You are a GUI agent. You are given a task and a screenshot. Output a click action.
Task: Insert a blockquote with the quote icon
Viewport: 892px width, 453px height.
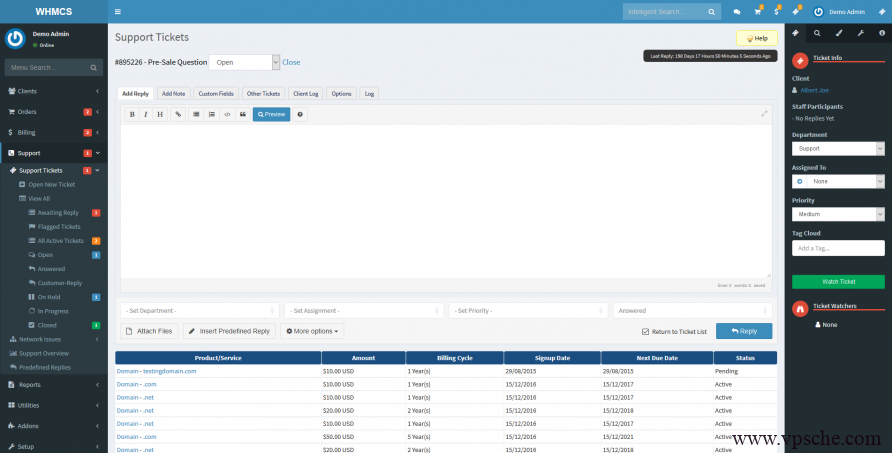pyautogui.click(x=242, y=114)
